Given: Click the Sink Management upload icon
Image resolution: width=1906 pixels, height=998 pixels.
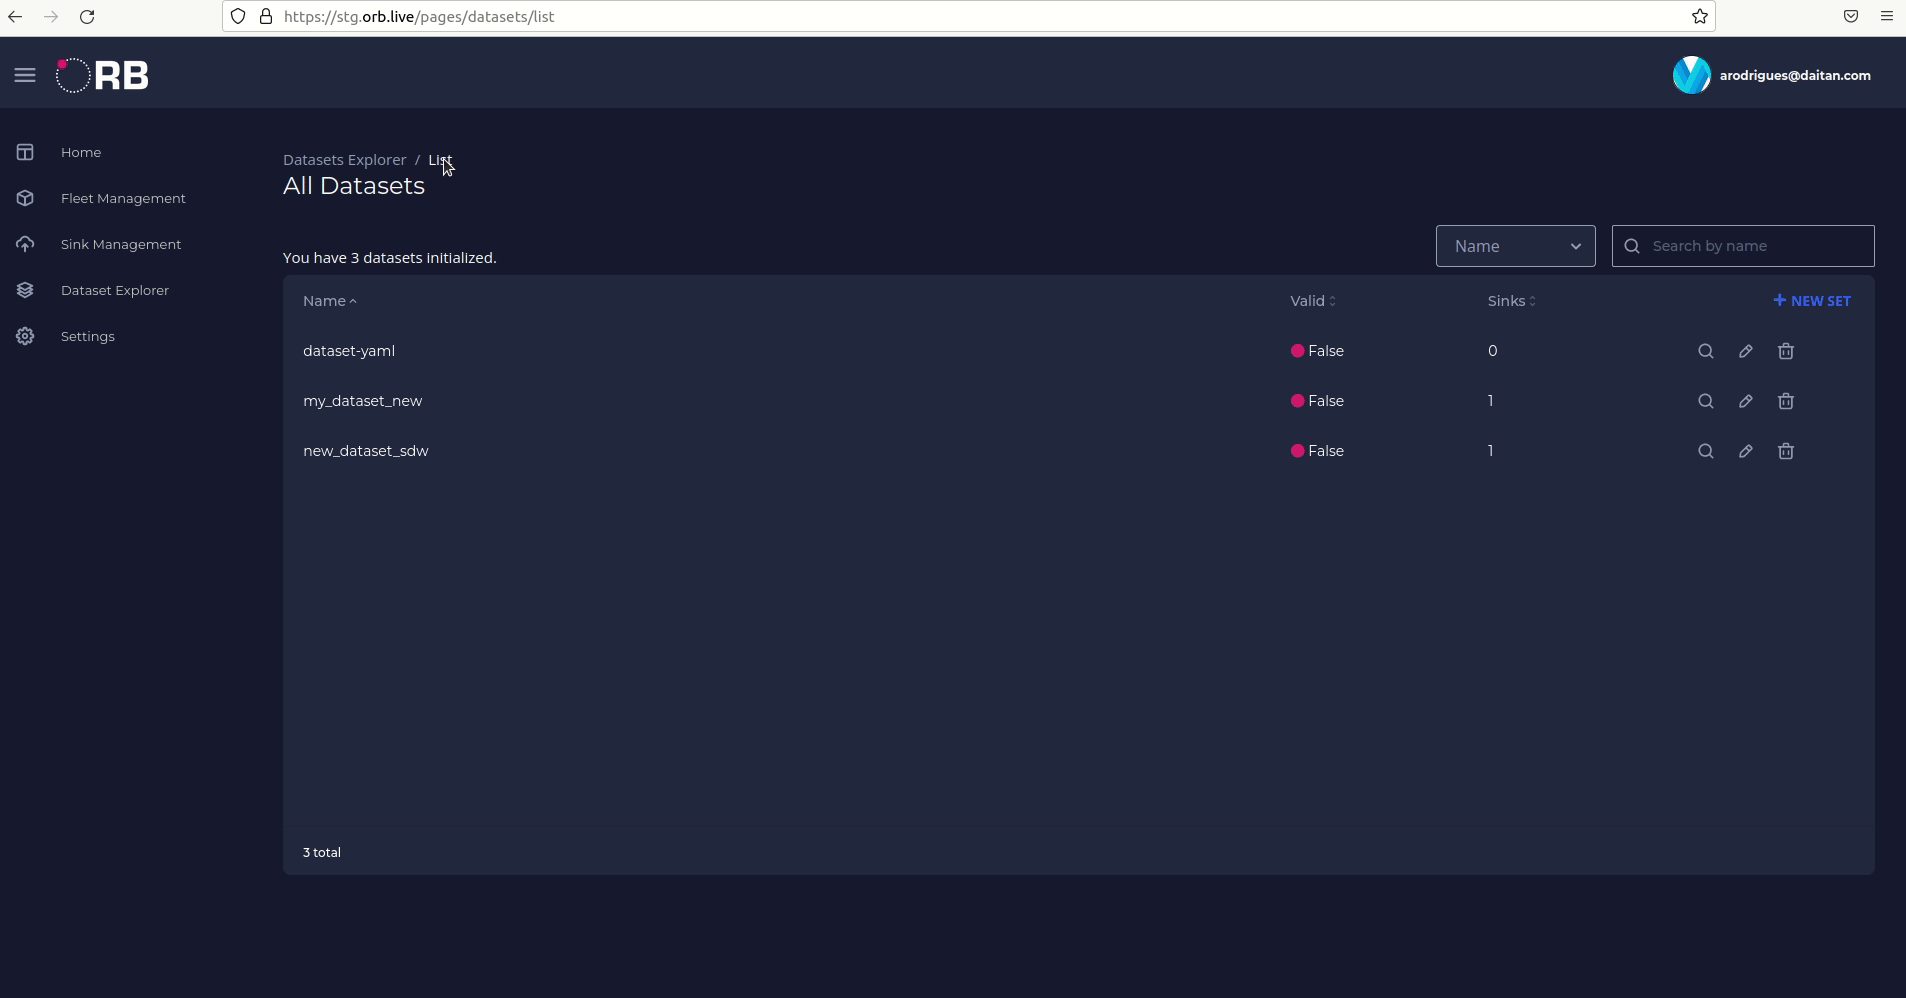Looking at the screenshot, I should 25,243.
